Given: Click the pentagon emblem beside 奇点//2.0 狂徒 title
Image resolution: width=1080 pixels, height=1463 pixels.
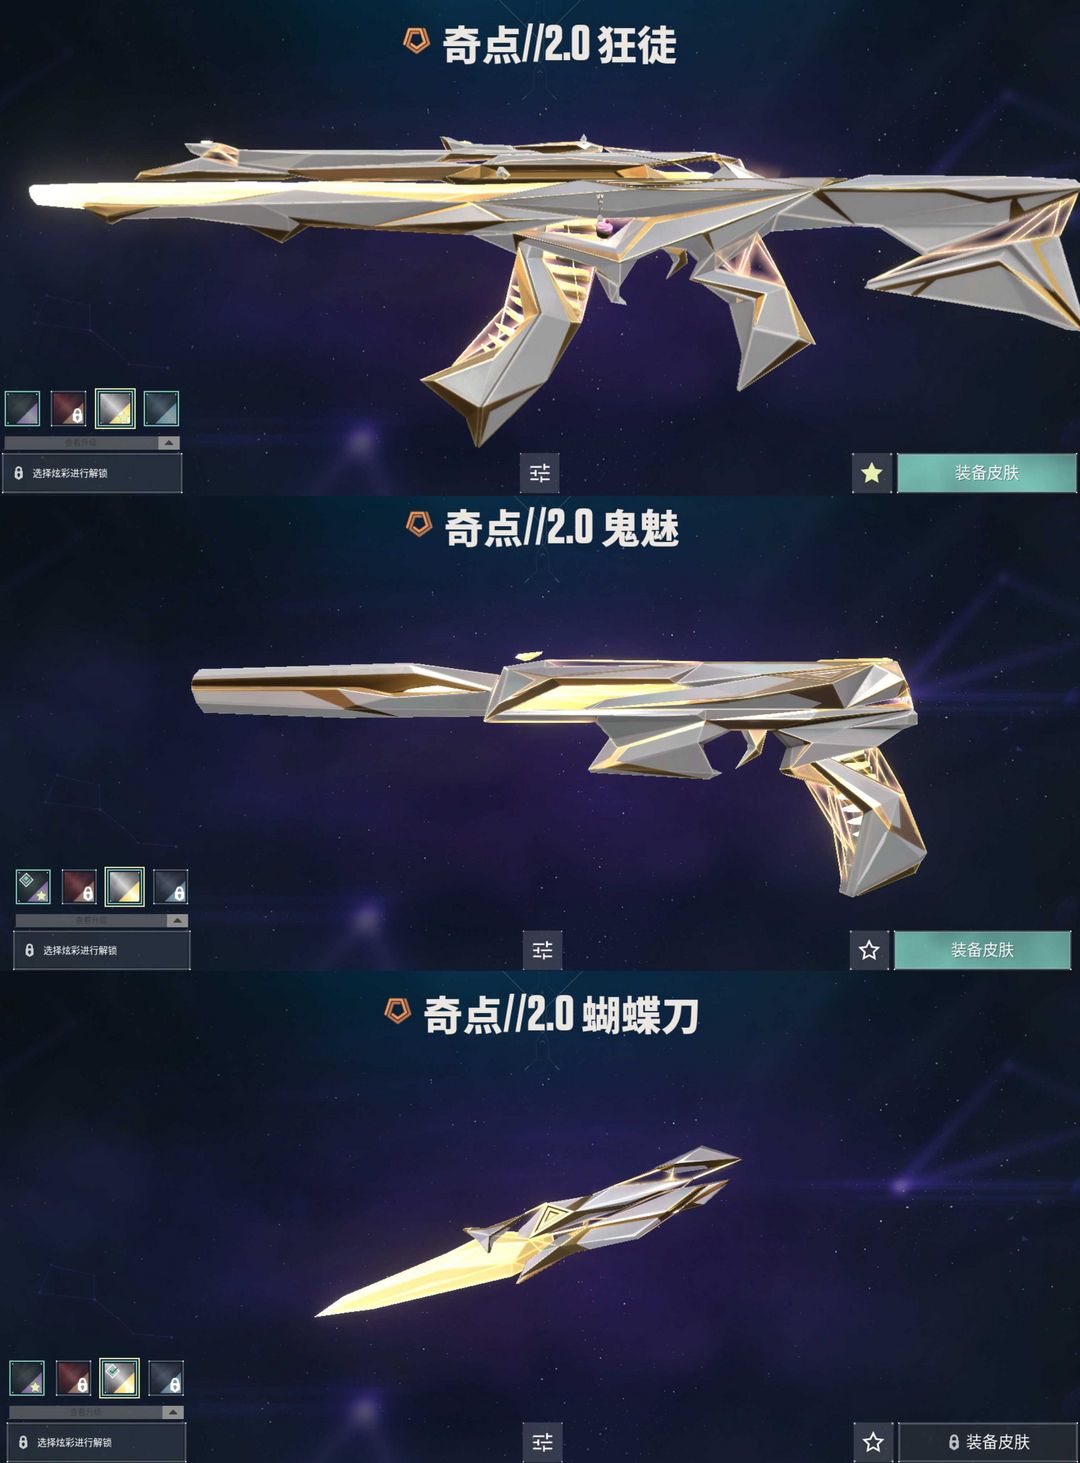Looking at the screenshot, I should tap(416, 41).
